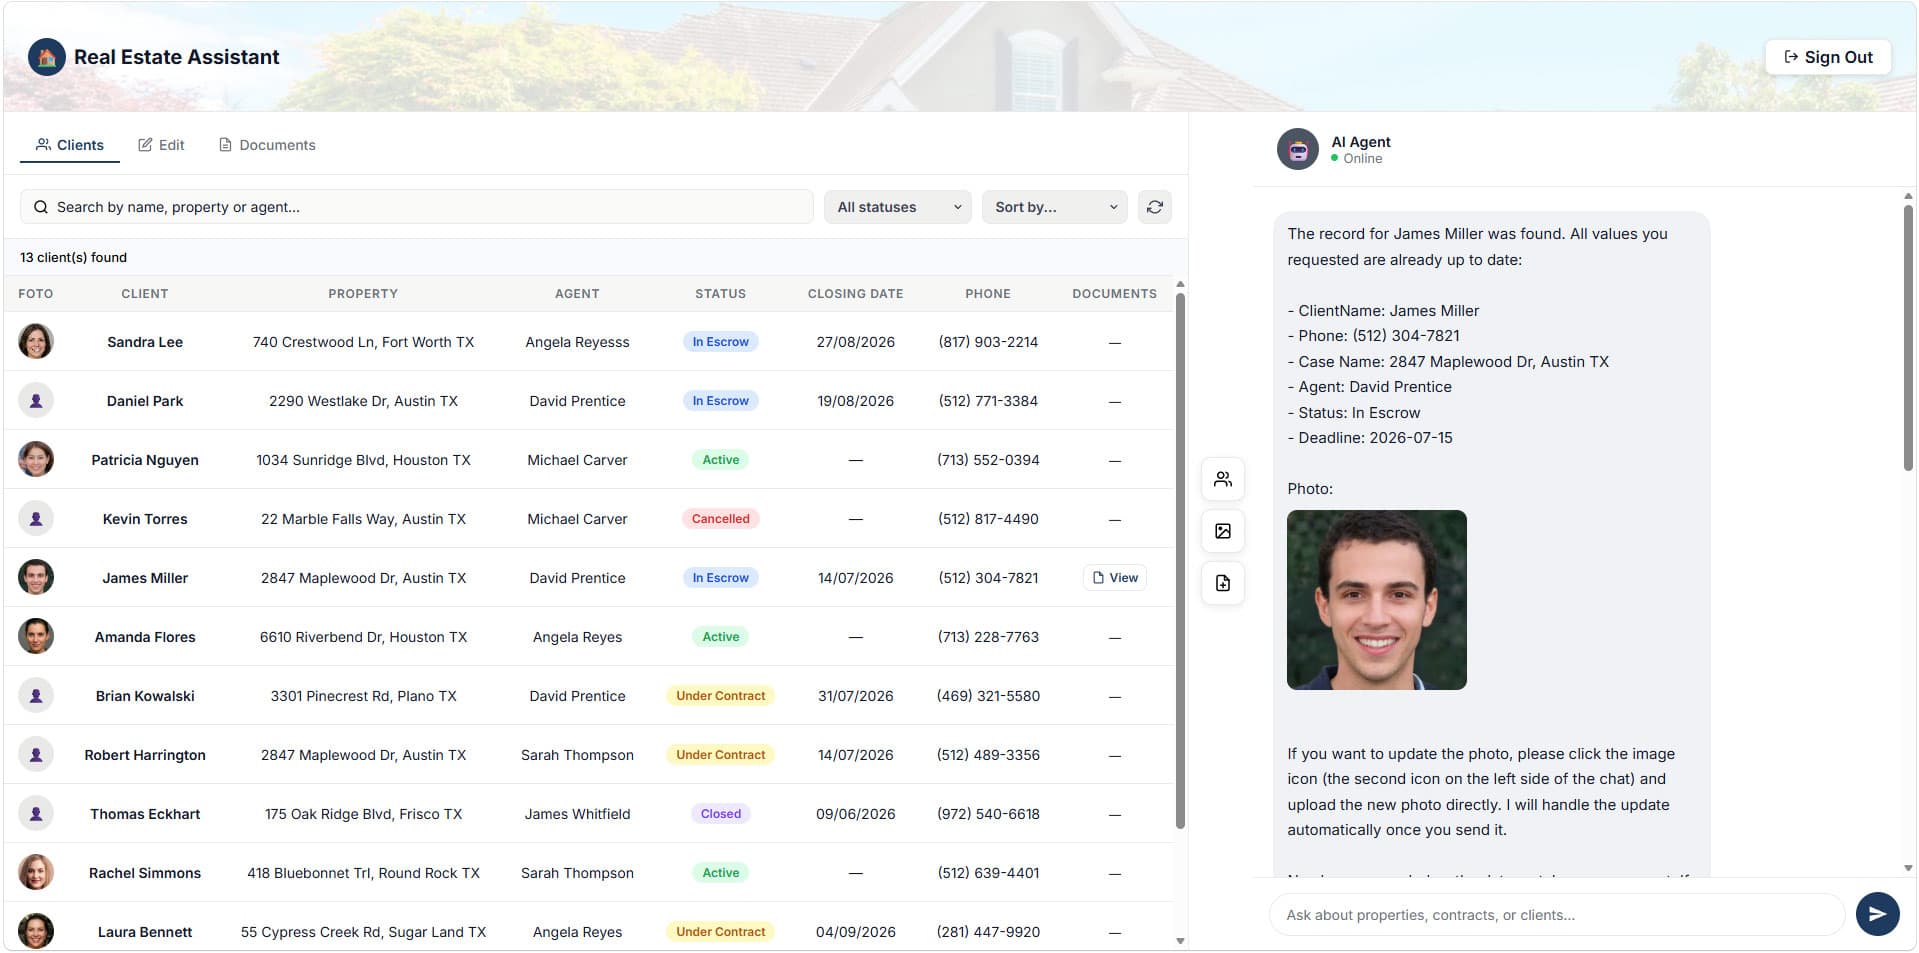This screenshot has height=953, width=1919.
Task: Click Robert Harrington's placeholder avatar
Action: pos(36,754)
